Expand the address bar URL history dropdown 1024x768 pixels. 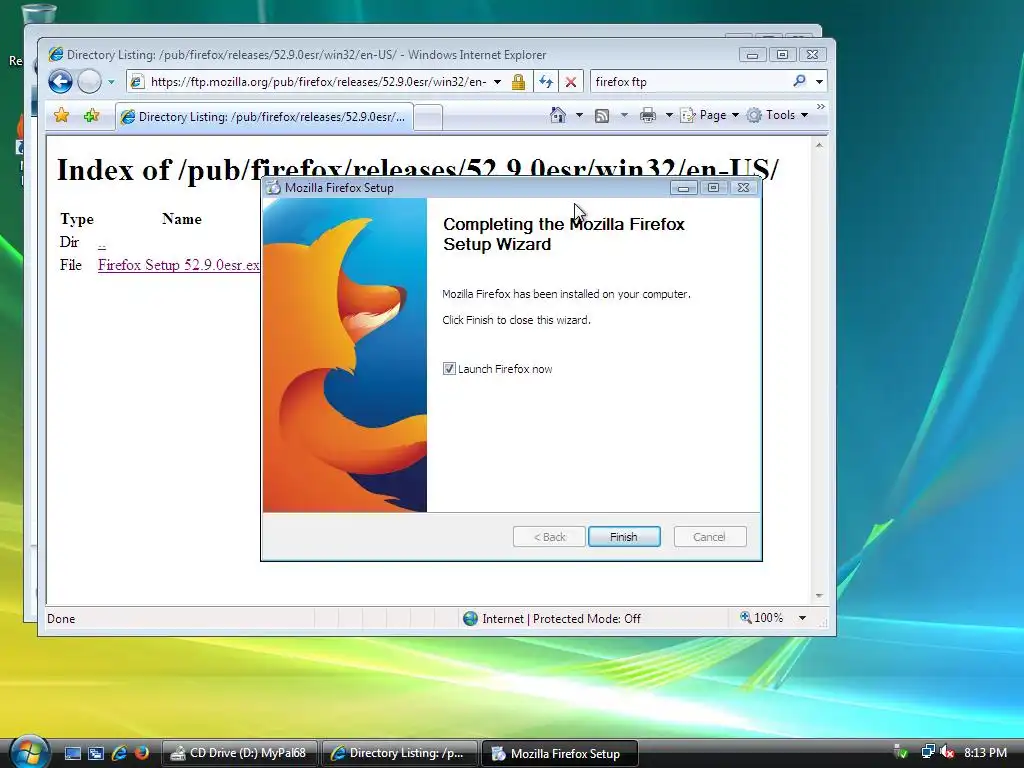point(498,82)
